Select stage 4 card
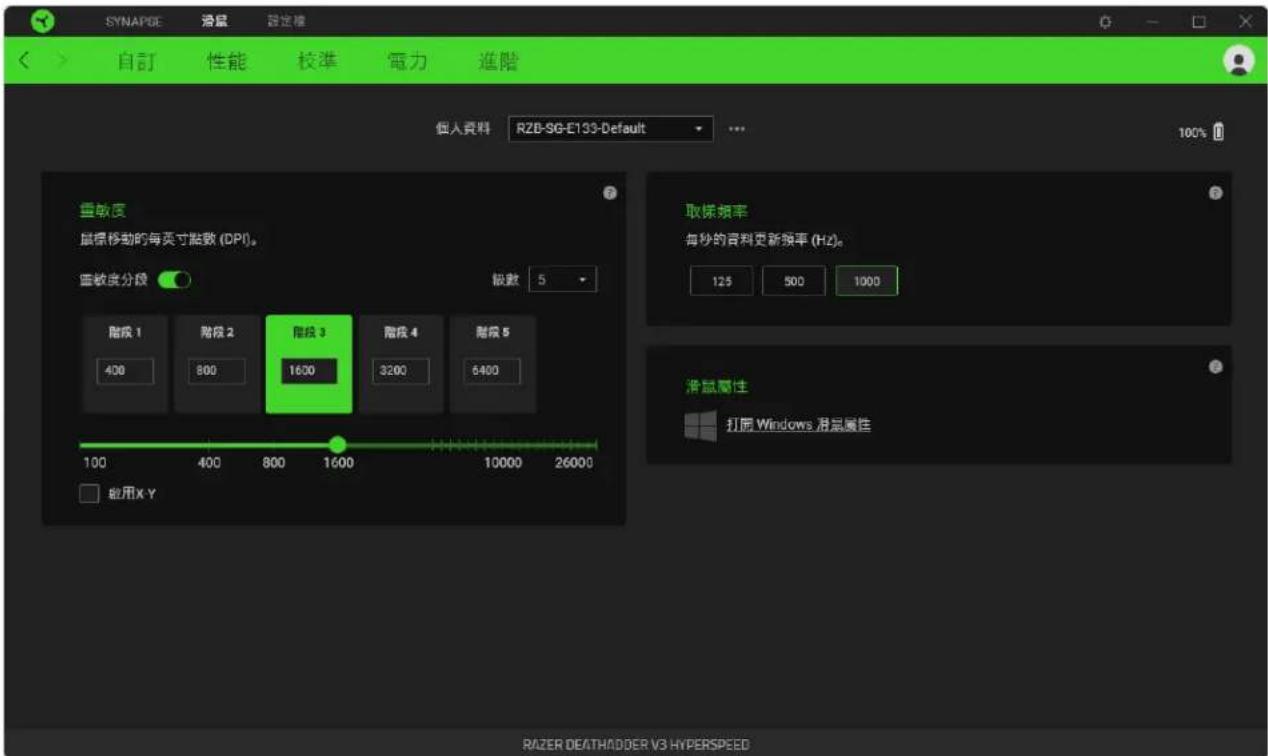1268x756 pixels. pos(401,364)
